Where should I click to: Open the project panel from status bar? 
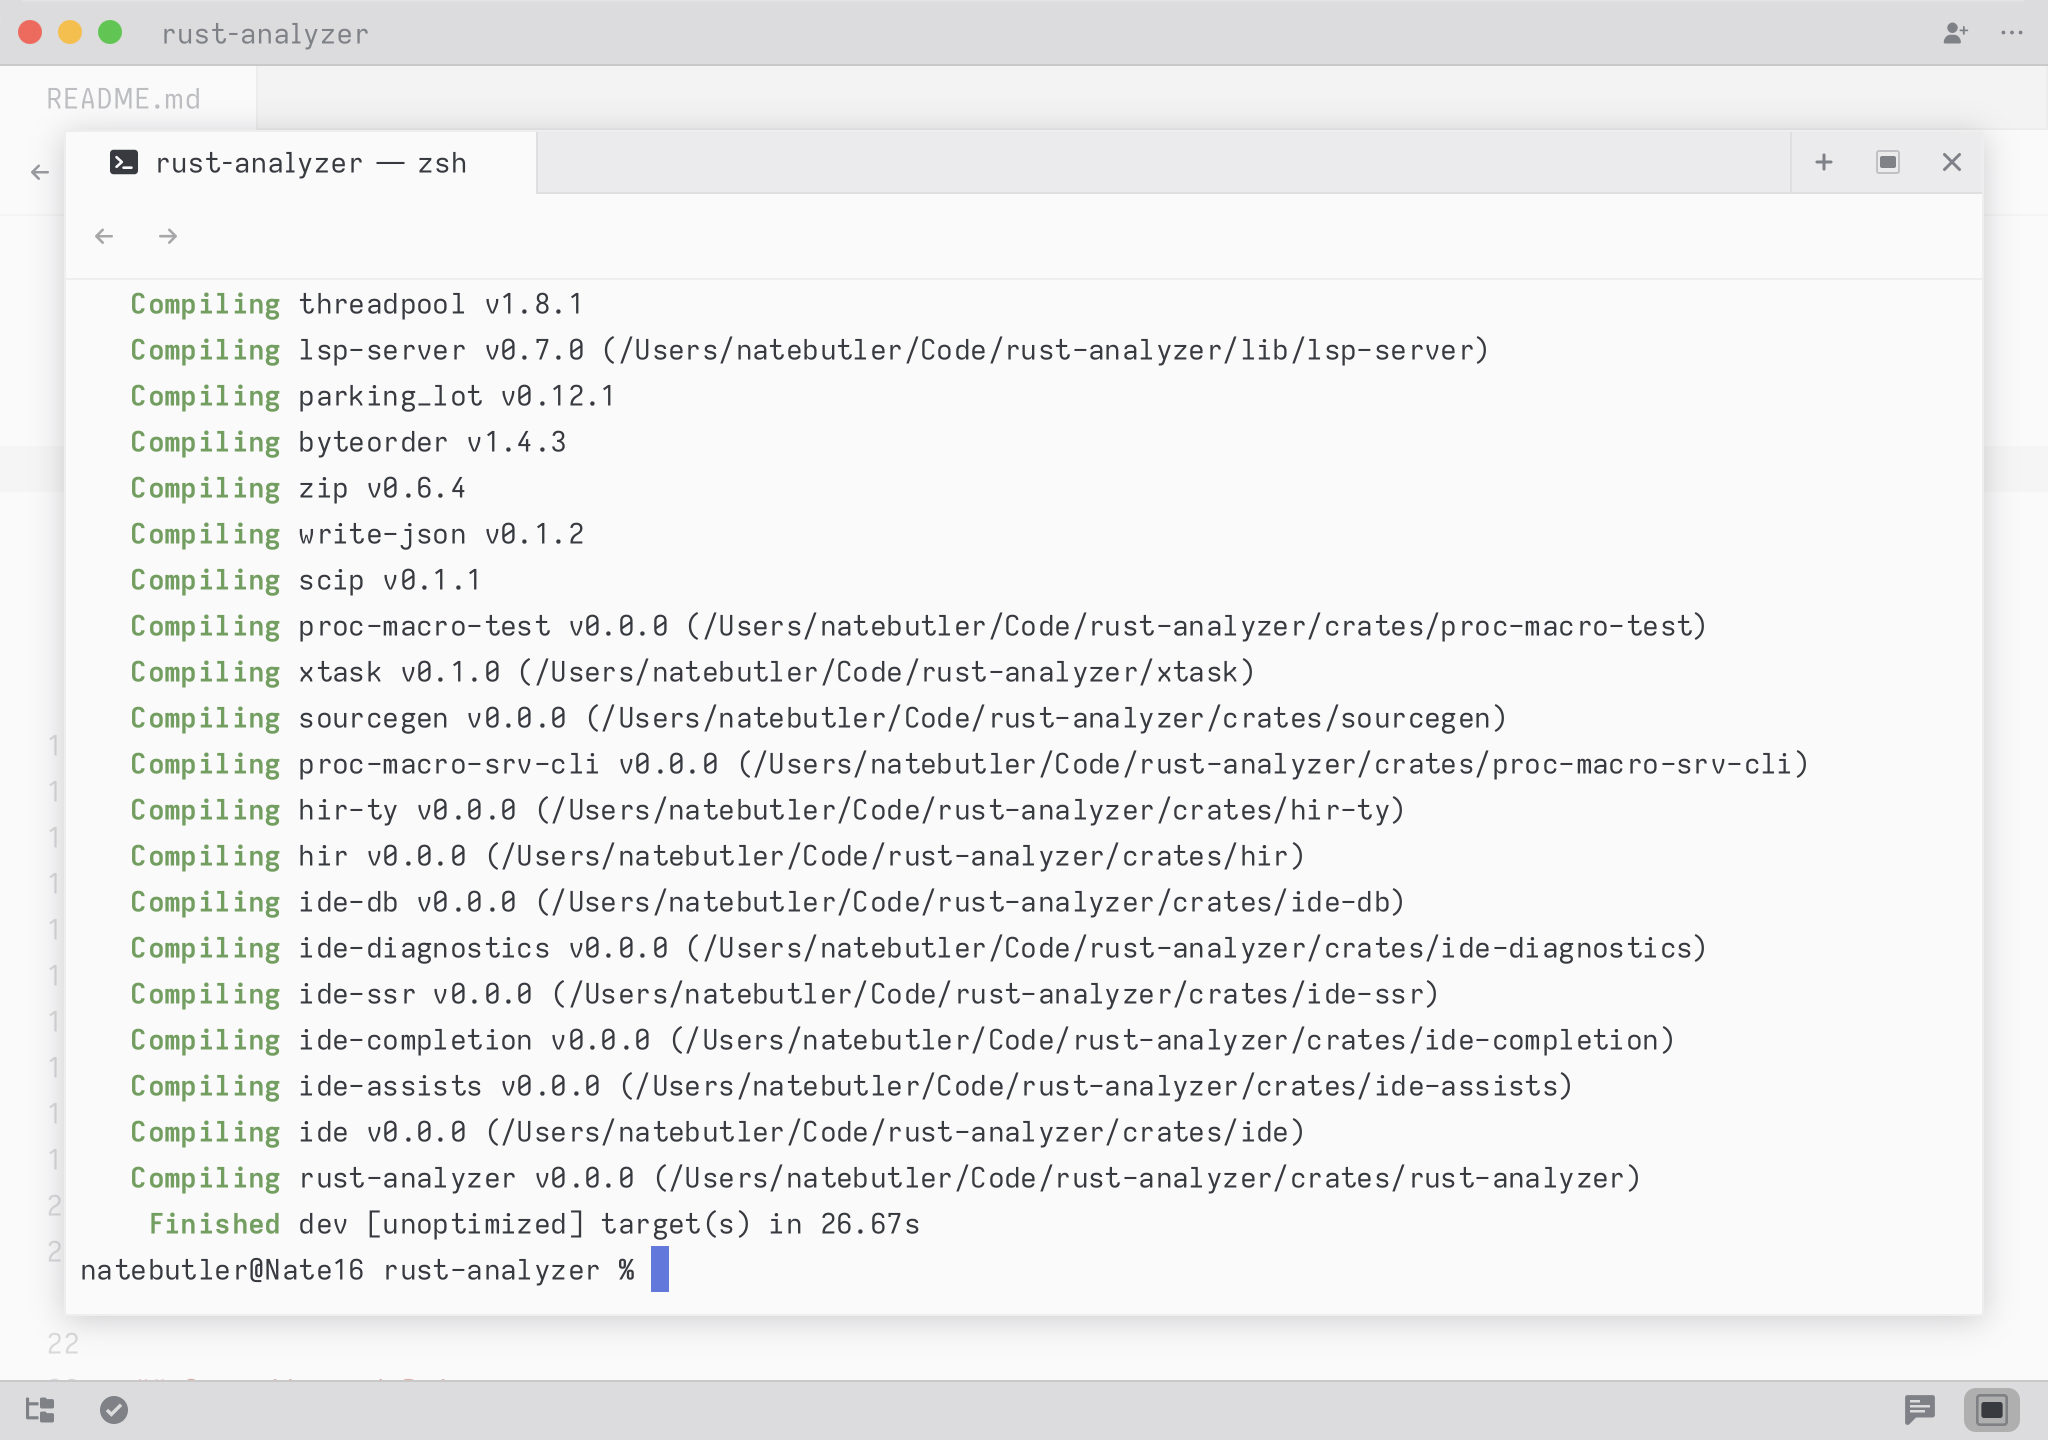click(x=40, y=1410)
